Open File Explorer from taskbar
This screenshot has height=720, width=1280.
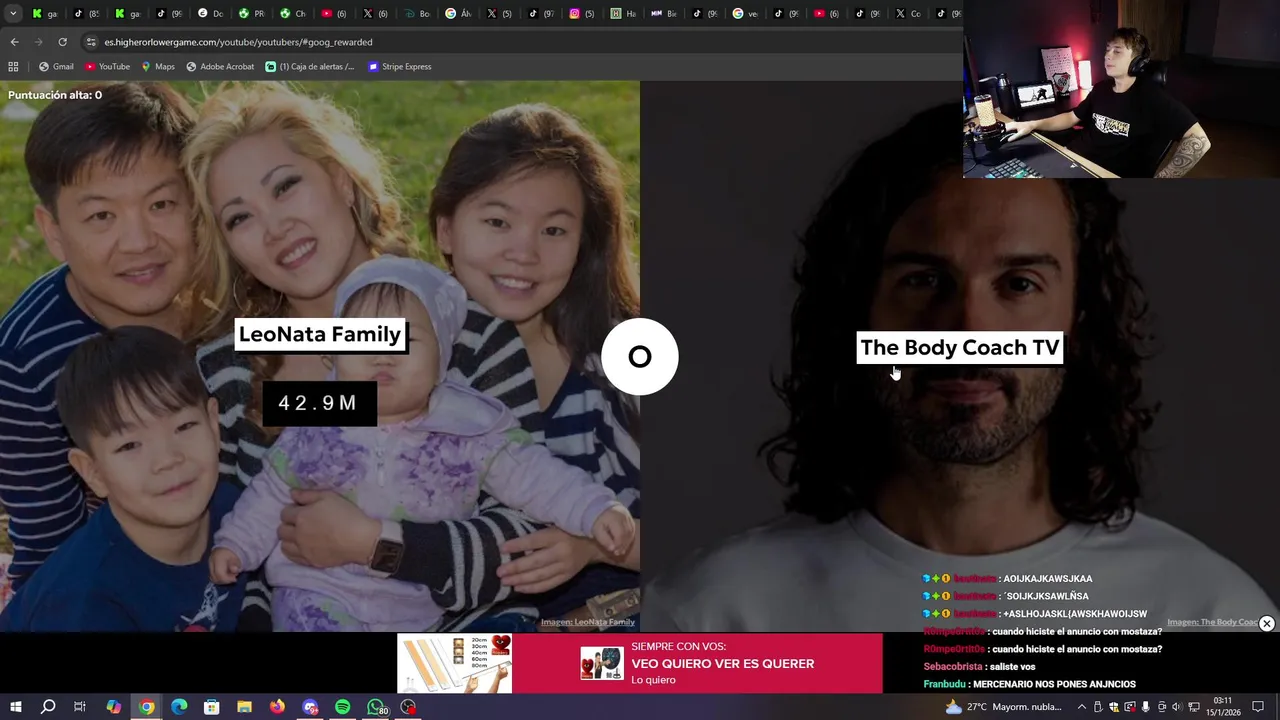[x=244, y=707]
